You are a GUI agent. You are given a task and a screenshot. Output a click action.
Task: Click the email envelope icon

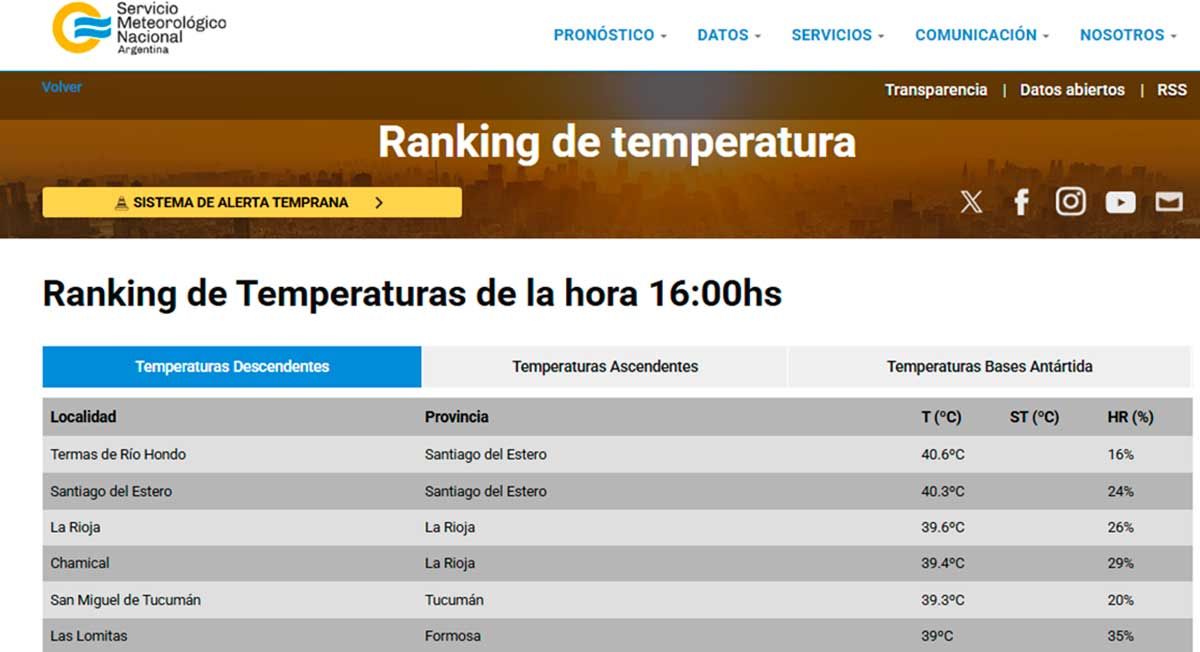(x=1169, y=202)
